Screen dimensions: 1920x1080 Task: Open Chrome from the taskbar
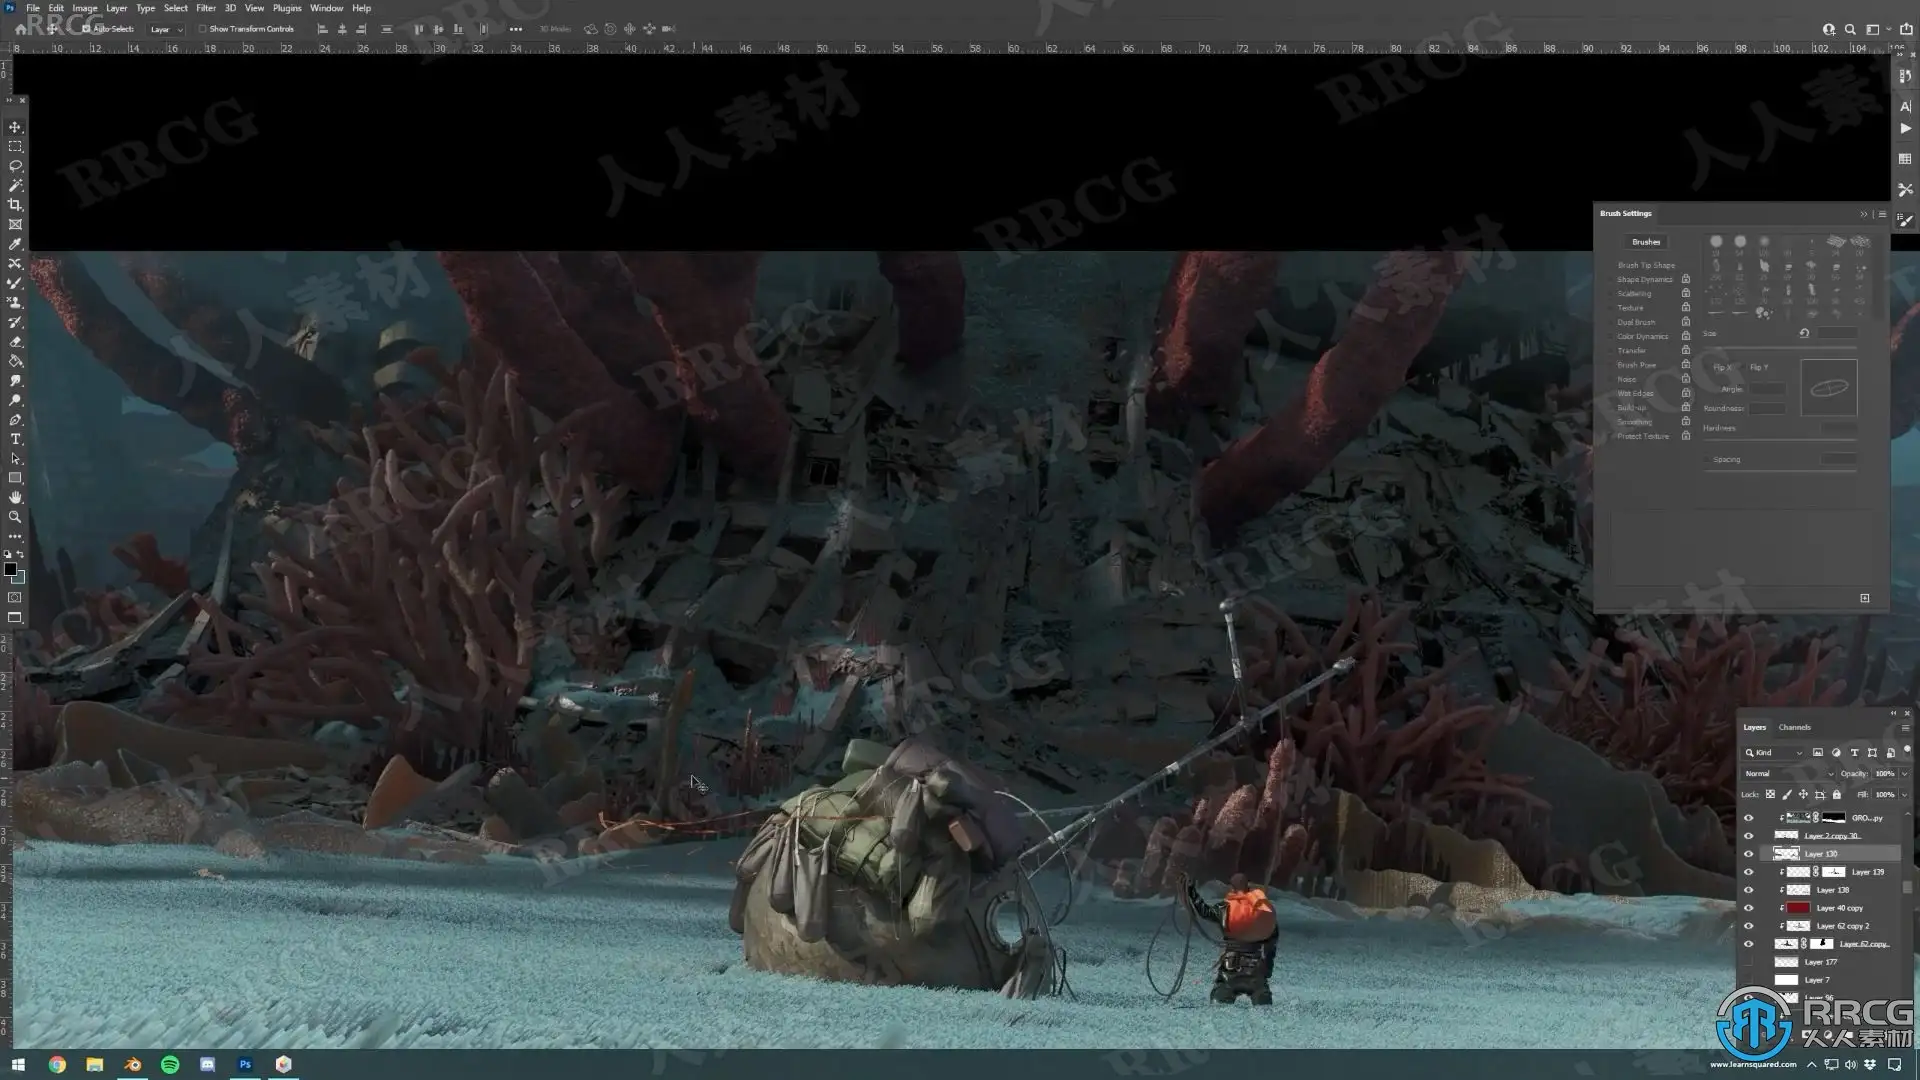point(57,1065)
